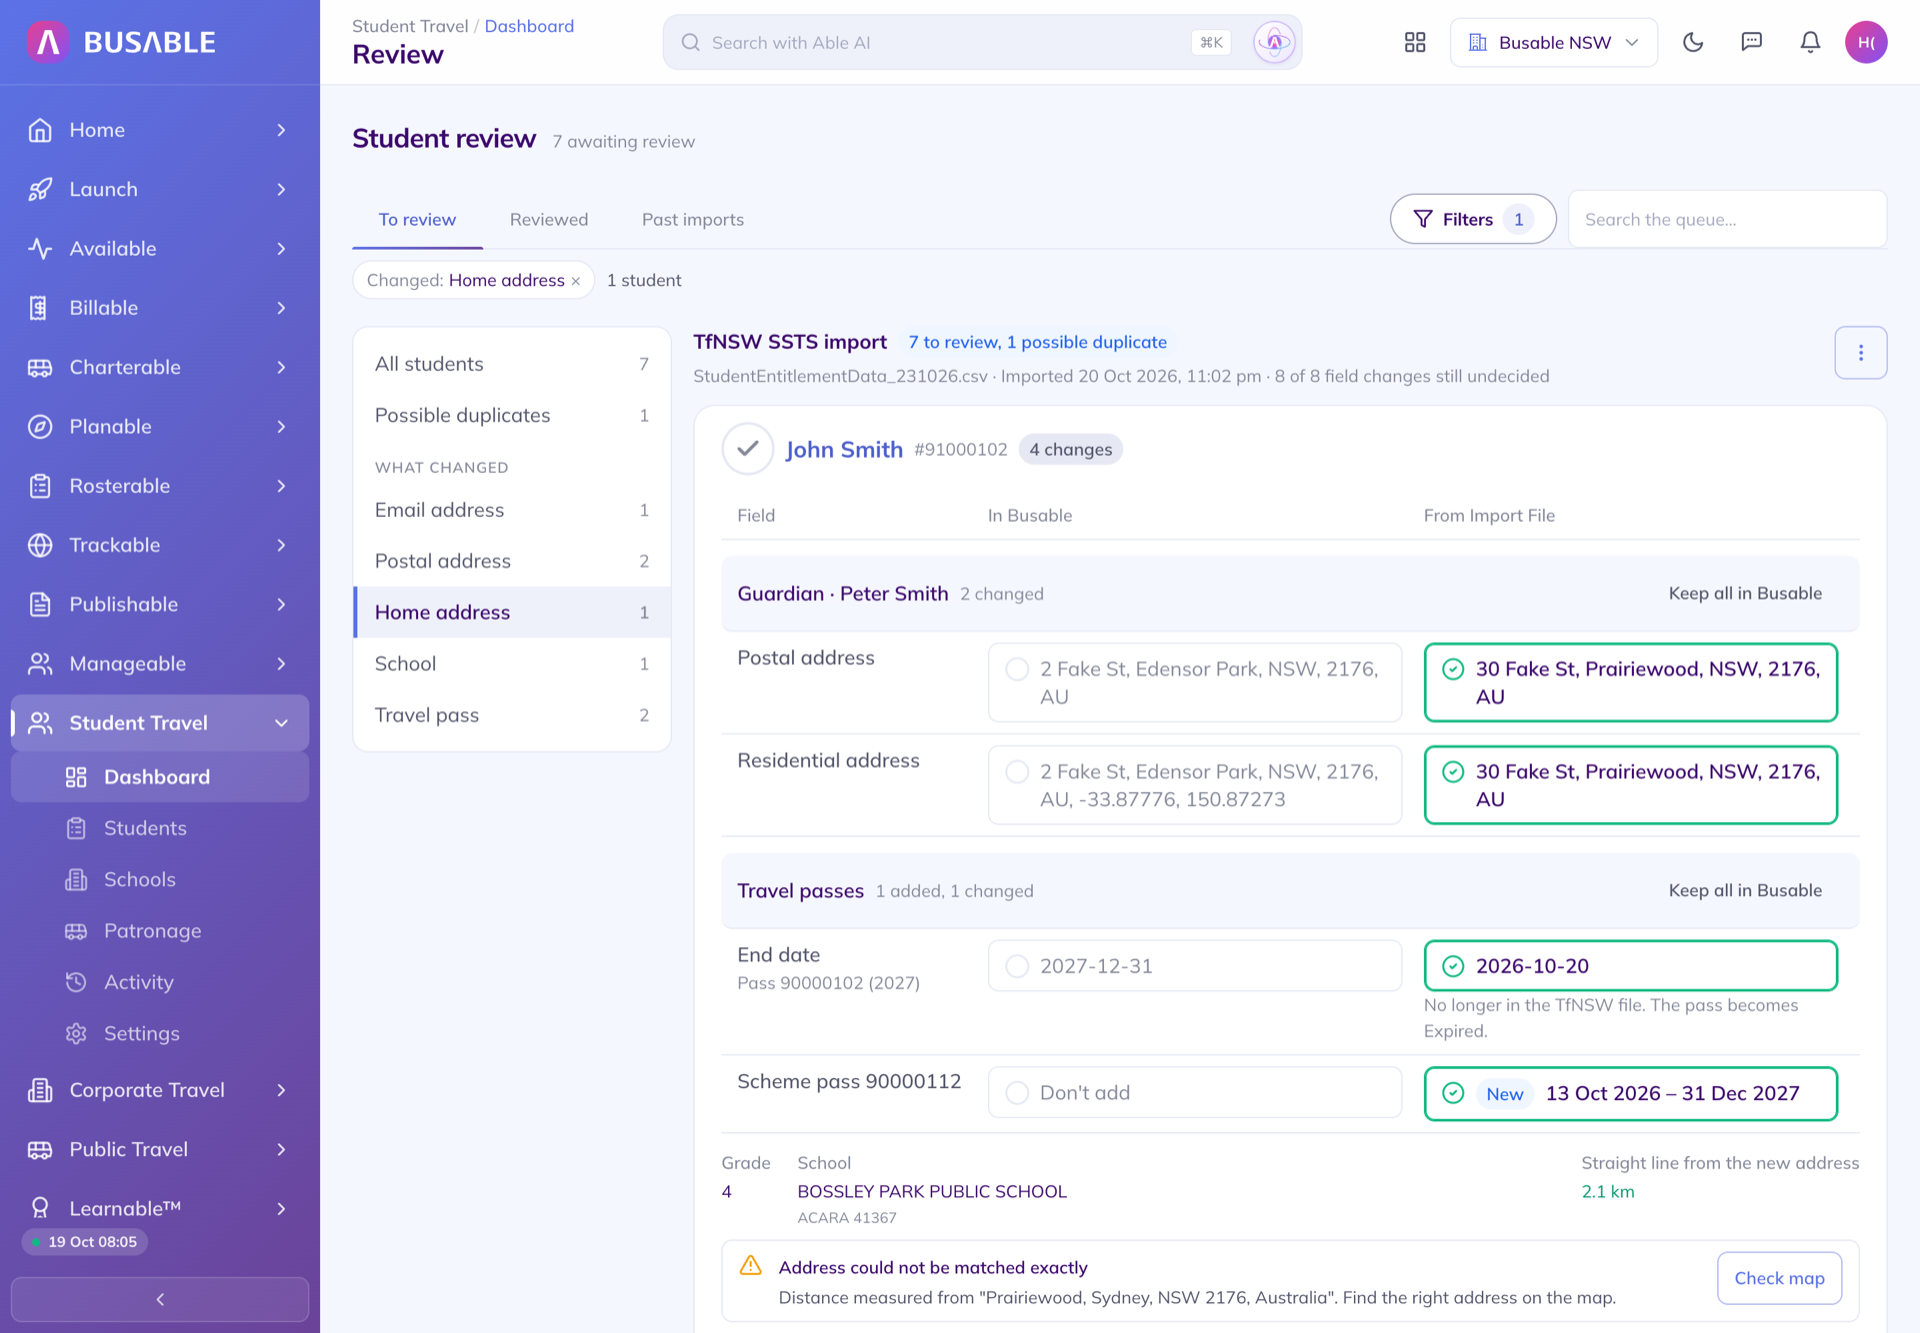This screenshot has width=1920, height=1333.
Task: Open the import's three-dot options menu
Action: [x=1860, y=352]
